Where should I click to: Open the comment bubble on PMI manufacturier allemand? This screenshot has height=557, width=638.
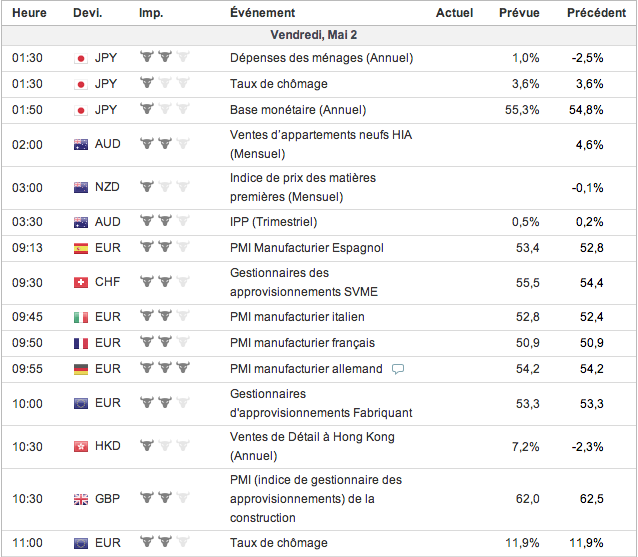click(398, 369)
